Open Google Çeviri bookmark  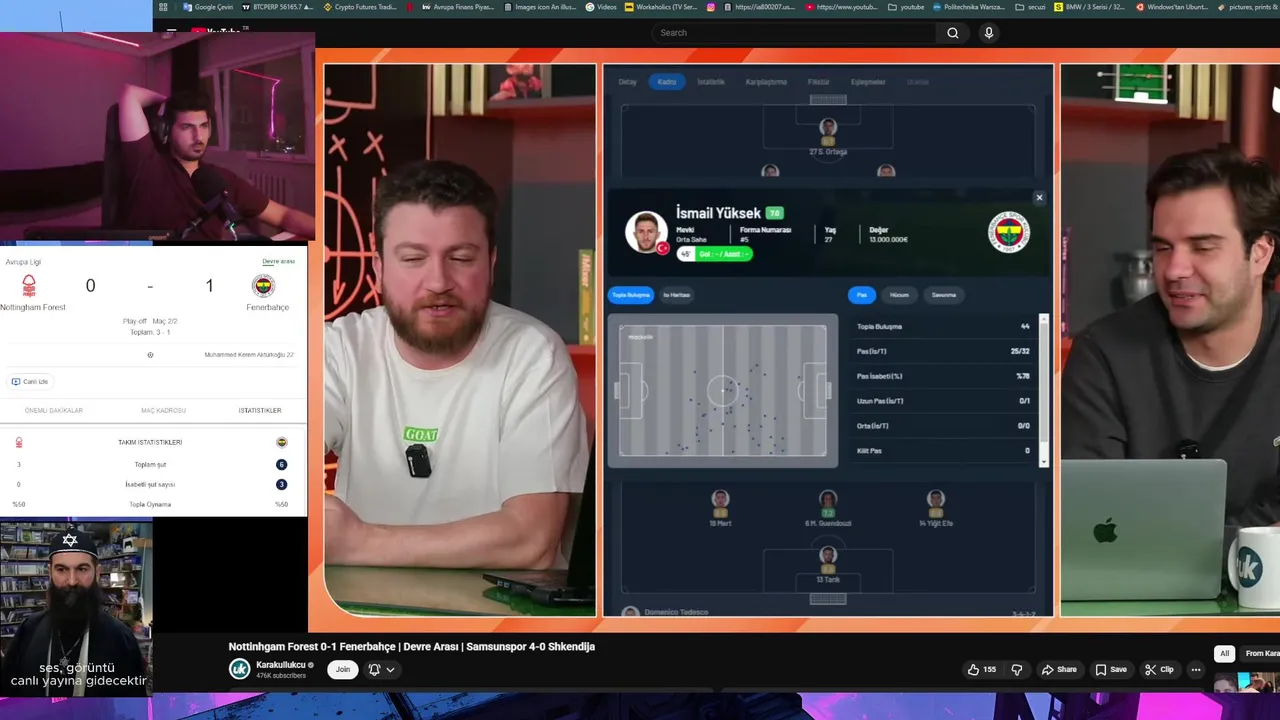pyautogui.click(x=207, y=7)
